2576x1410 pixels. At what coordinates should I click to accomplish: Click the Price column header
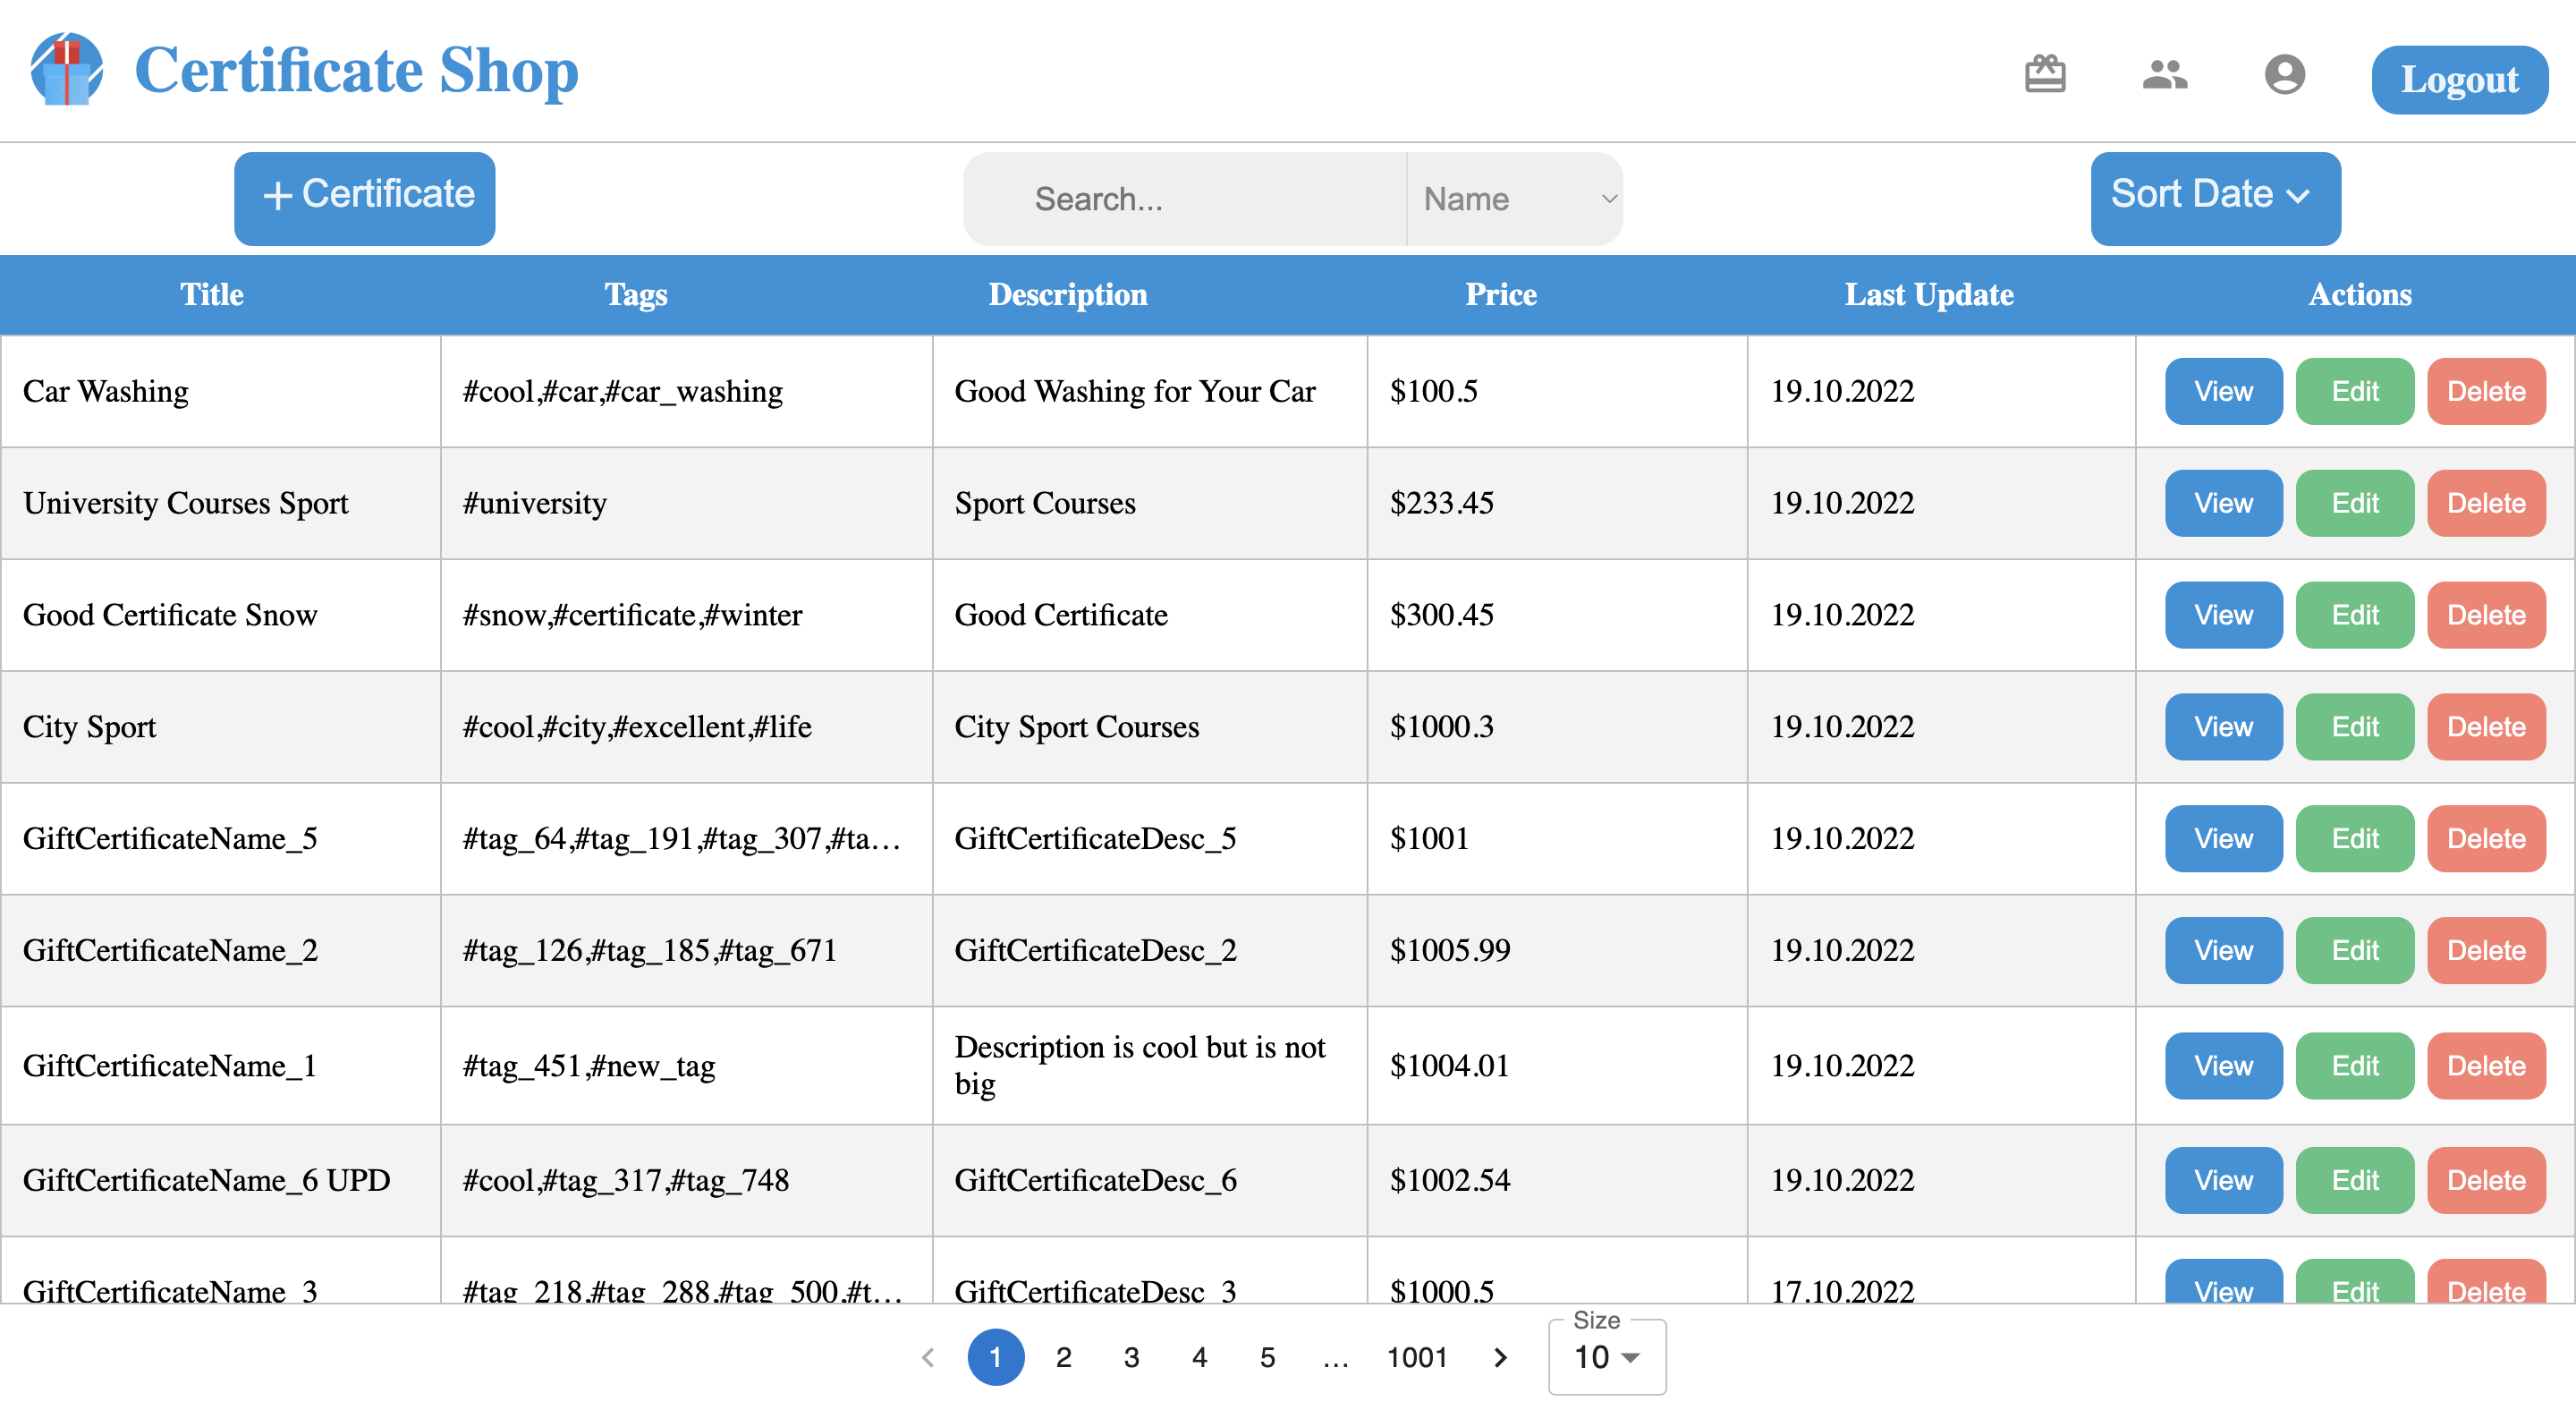tap(1499, 294)
